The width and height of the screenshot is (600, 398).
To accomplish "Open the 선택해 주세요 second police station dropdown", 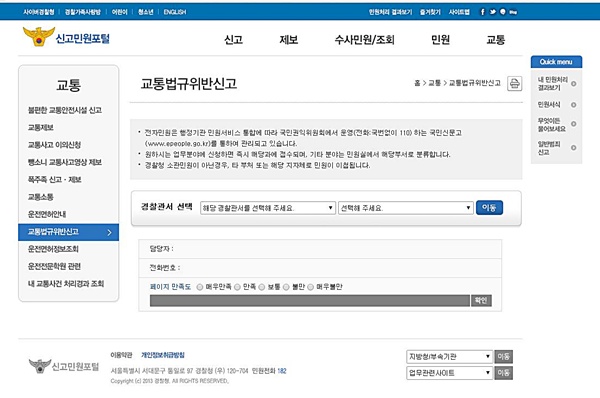I will click(x=406, y=208).
